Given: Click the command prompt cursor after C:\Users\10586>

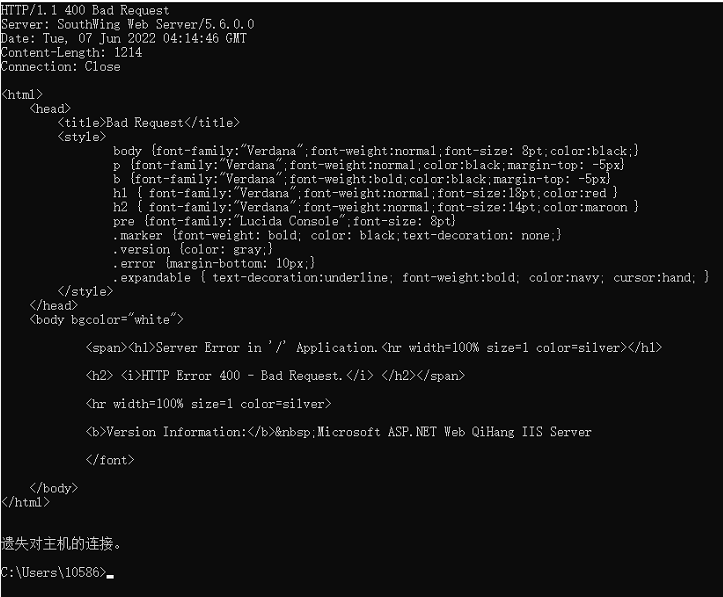Looking at the screenshot, I should (x=110, y=574).
